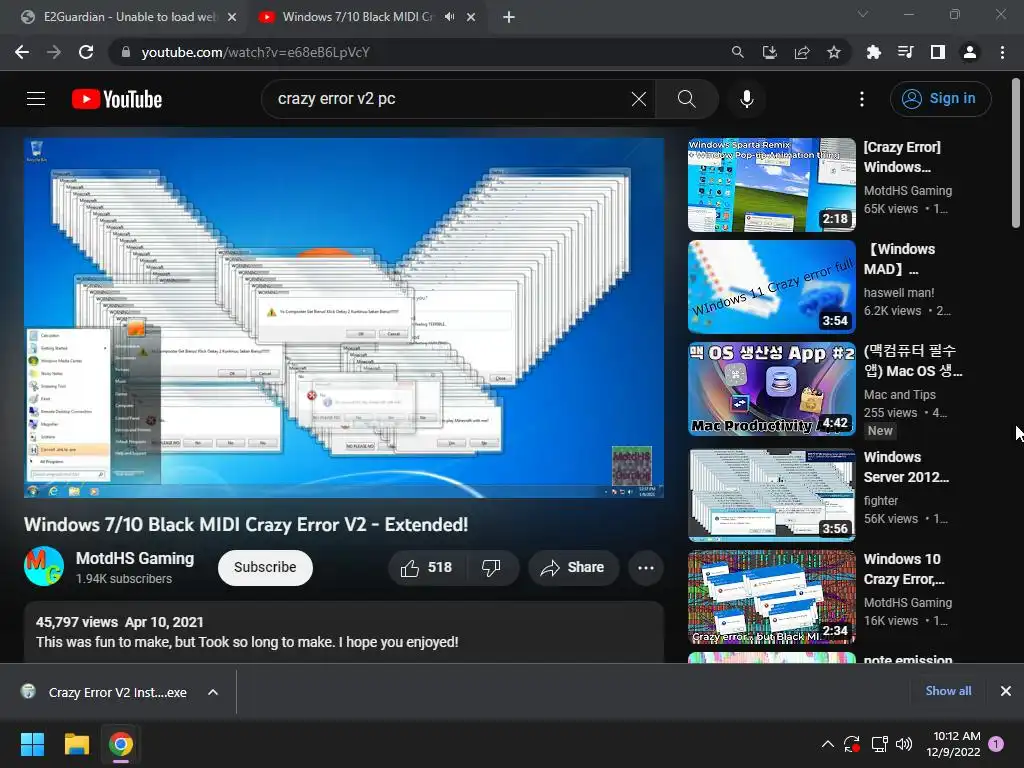The height and width of the screenshot is (768, 1024).
Task: Click the page vertical scrollbar
Action: [x=1016, y=153]
